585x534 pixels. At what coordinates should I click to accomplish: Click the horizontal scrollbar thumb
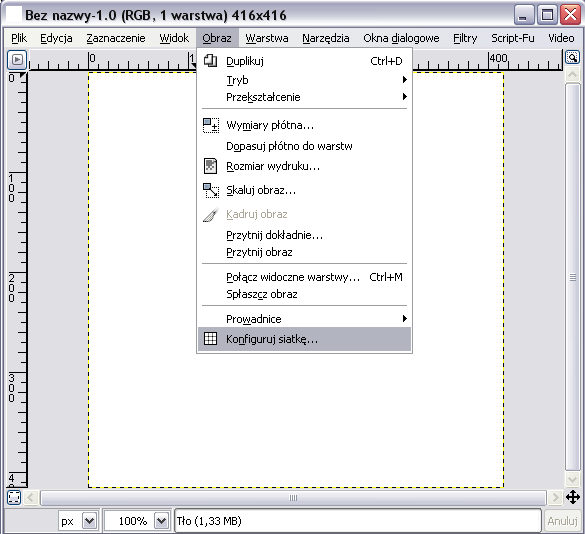[293, 498]
